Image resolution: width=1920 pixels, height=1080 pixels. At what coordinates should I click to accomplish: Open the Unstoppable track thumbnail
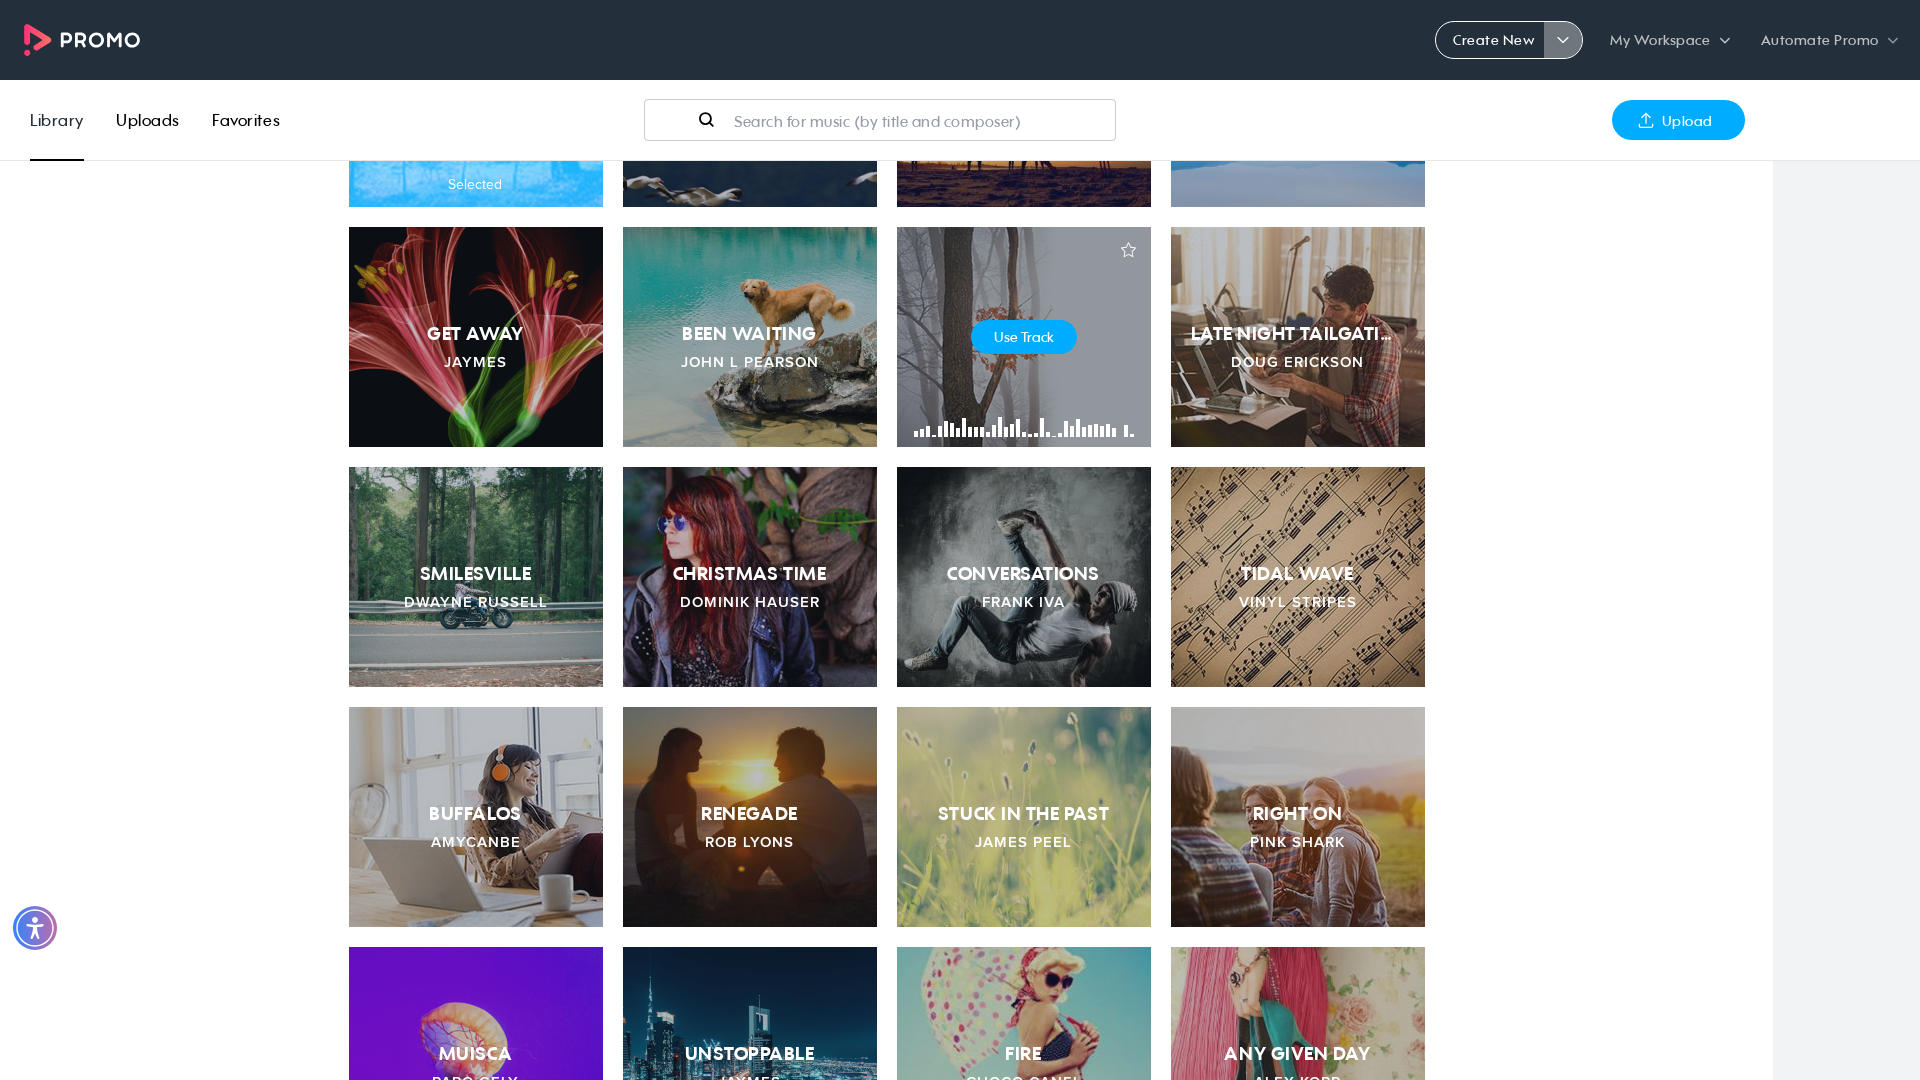750,1013
